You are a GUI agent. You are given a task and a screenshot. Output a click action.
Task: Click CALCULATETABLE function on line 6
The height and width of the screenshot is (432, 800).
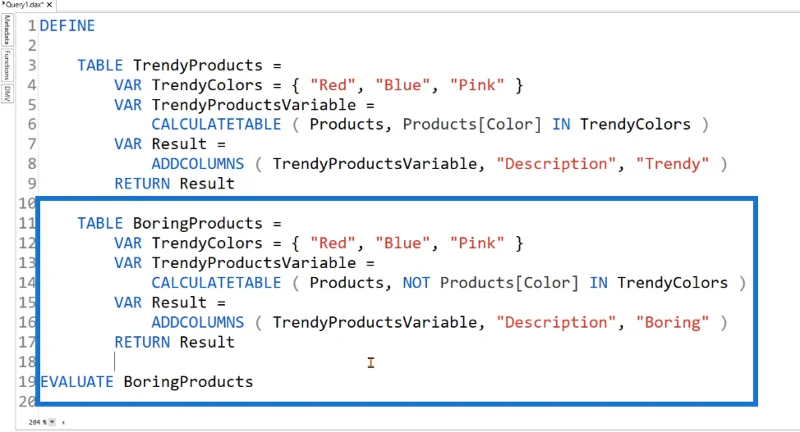216,124
